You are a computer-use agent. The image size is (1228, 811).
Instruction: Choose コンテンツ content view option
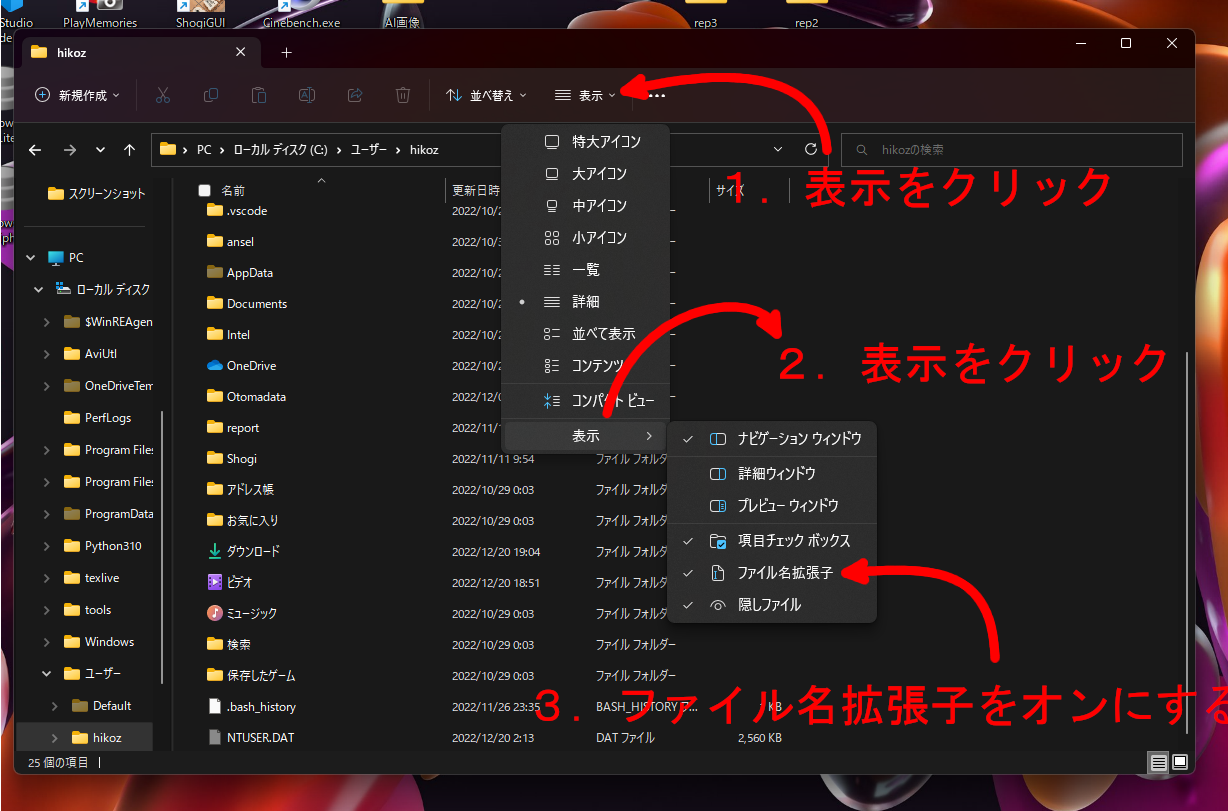point(585,365)
